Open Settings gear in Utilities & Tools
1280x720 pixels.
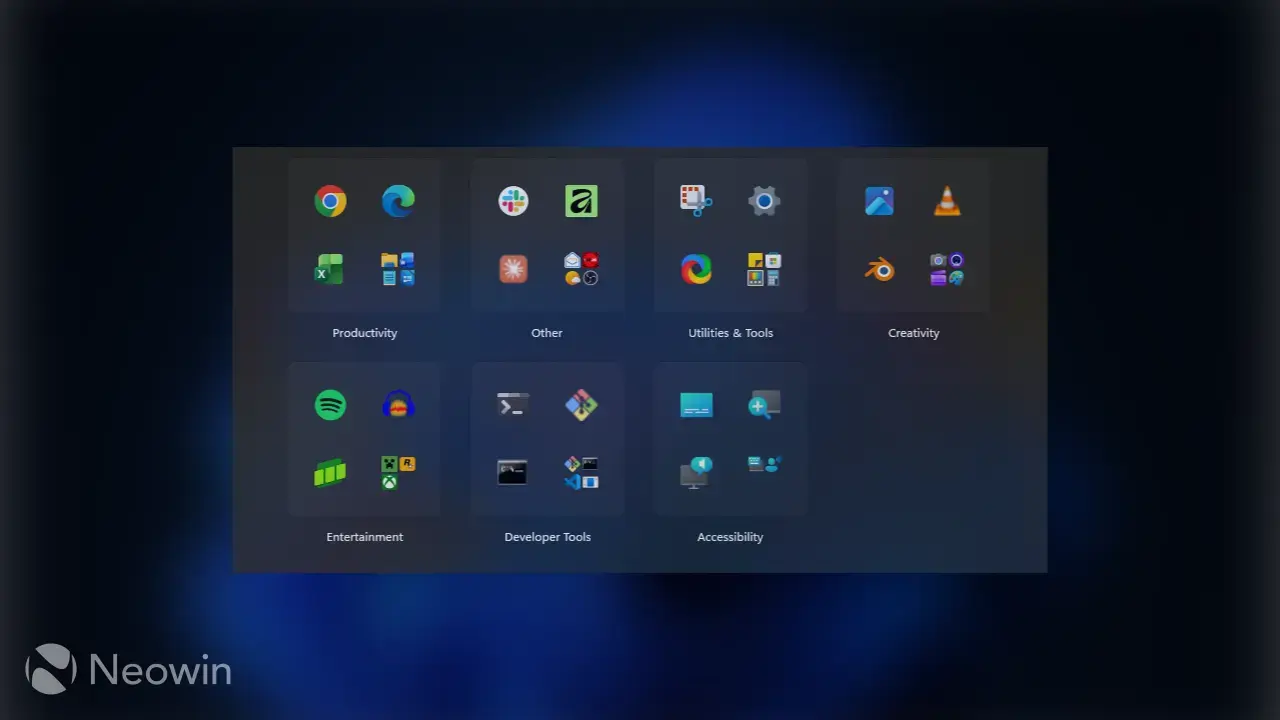click(x=764, y=201)
